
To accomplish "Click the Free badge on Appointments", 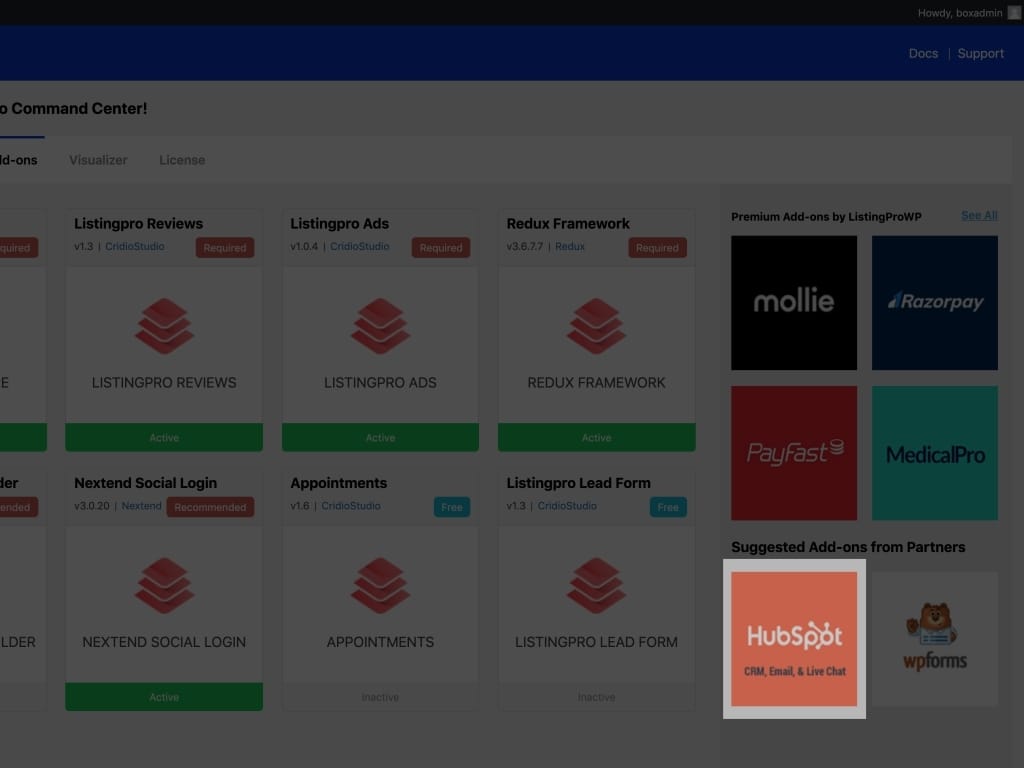I will tap(452, 507).
